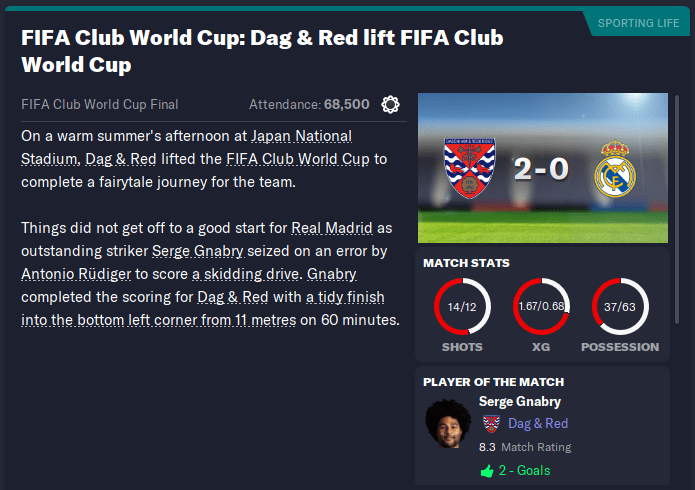Viewport: 695px width, 490px height.
Task: Open the Serge Gnabry link in article text
Action: (x=198, y=250)
